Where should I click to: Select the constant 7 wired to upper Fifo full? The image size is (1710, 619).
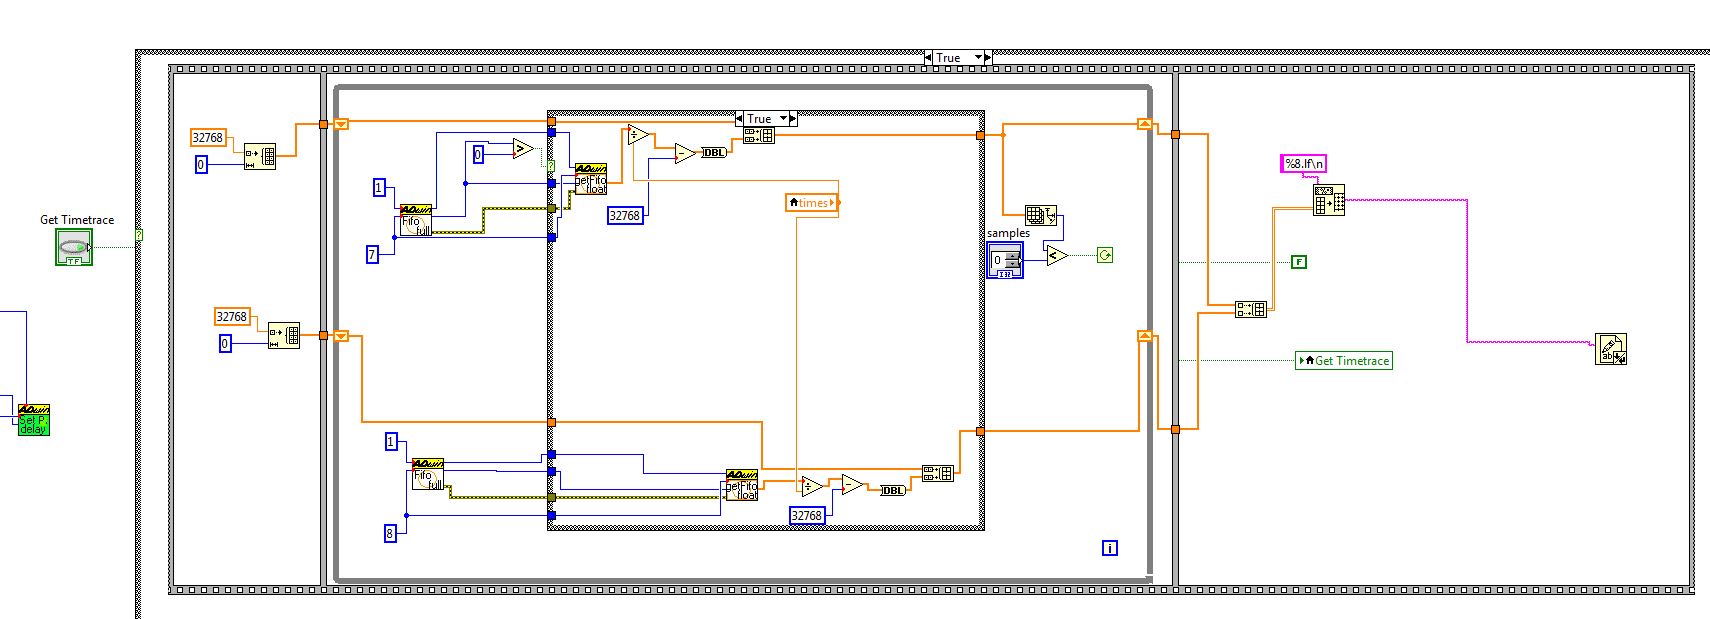372,255
